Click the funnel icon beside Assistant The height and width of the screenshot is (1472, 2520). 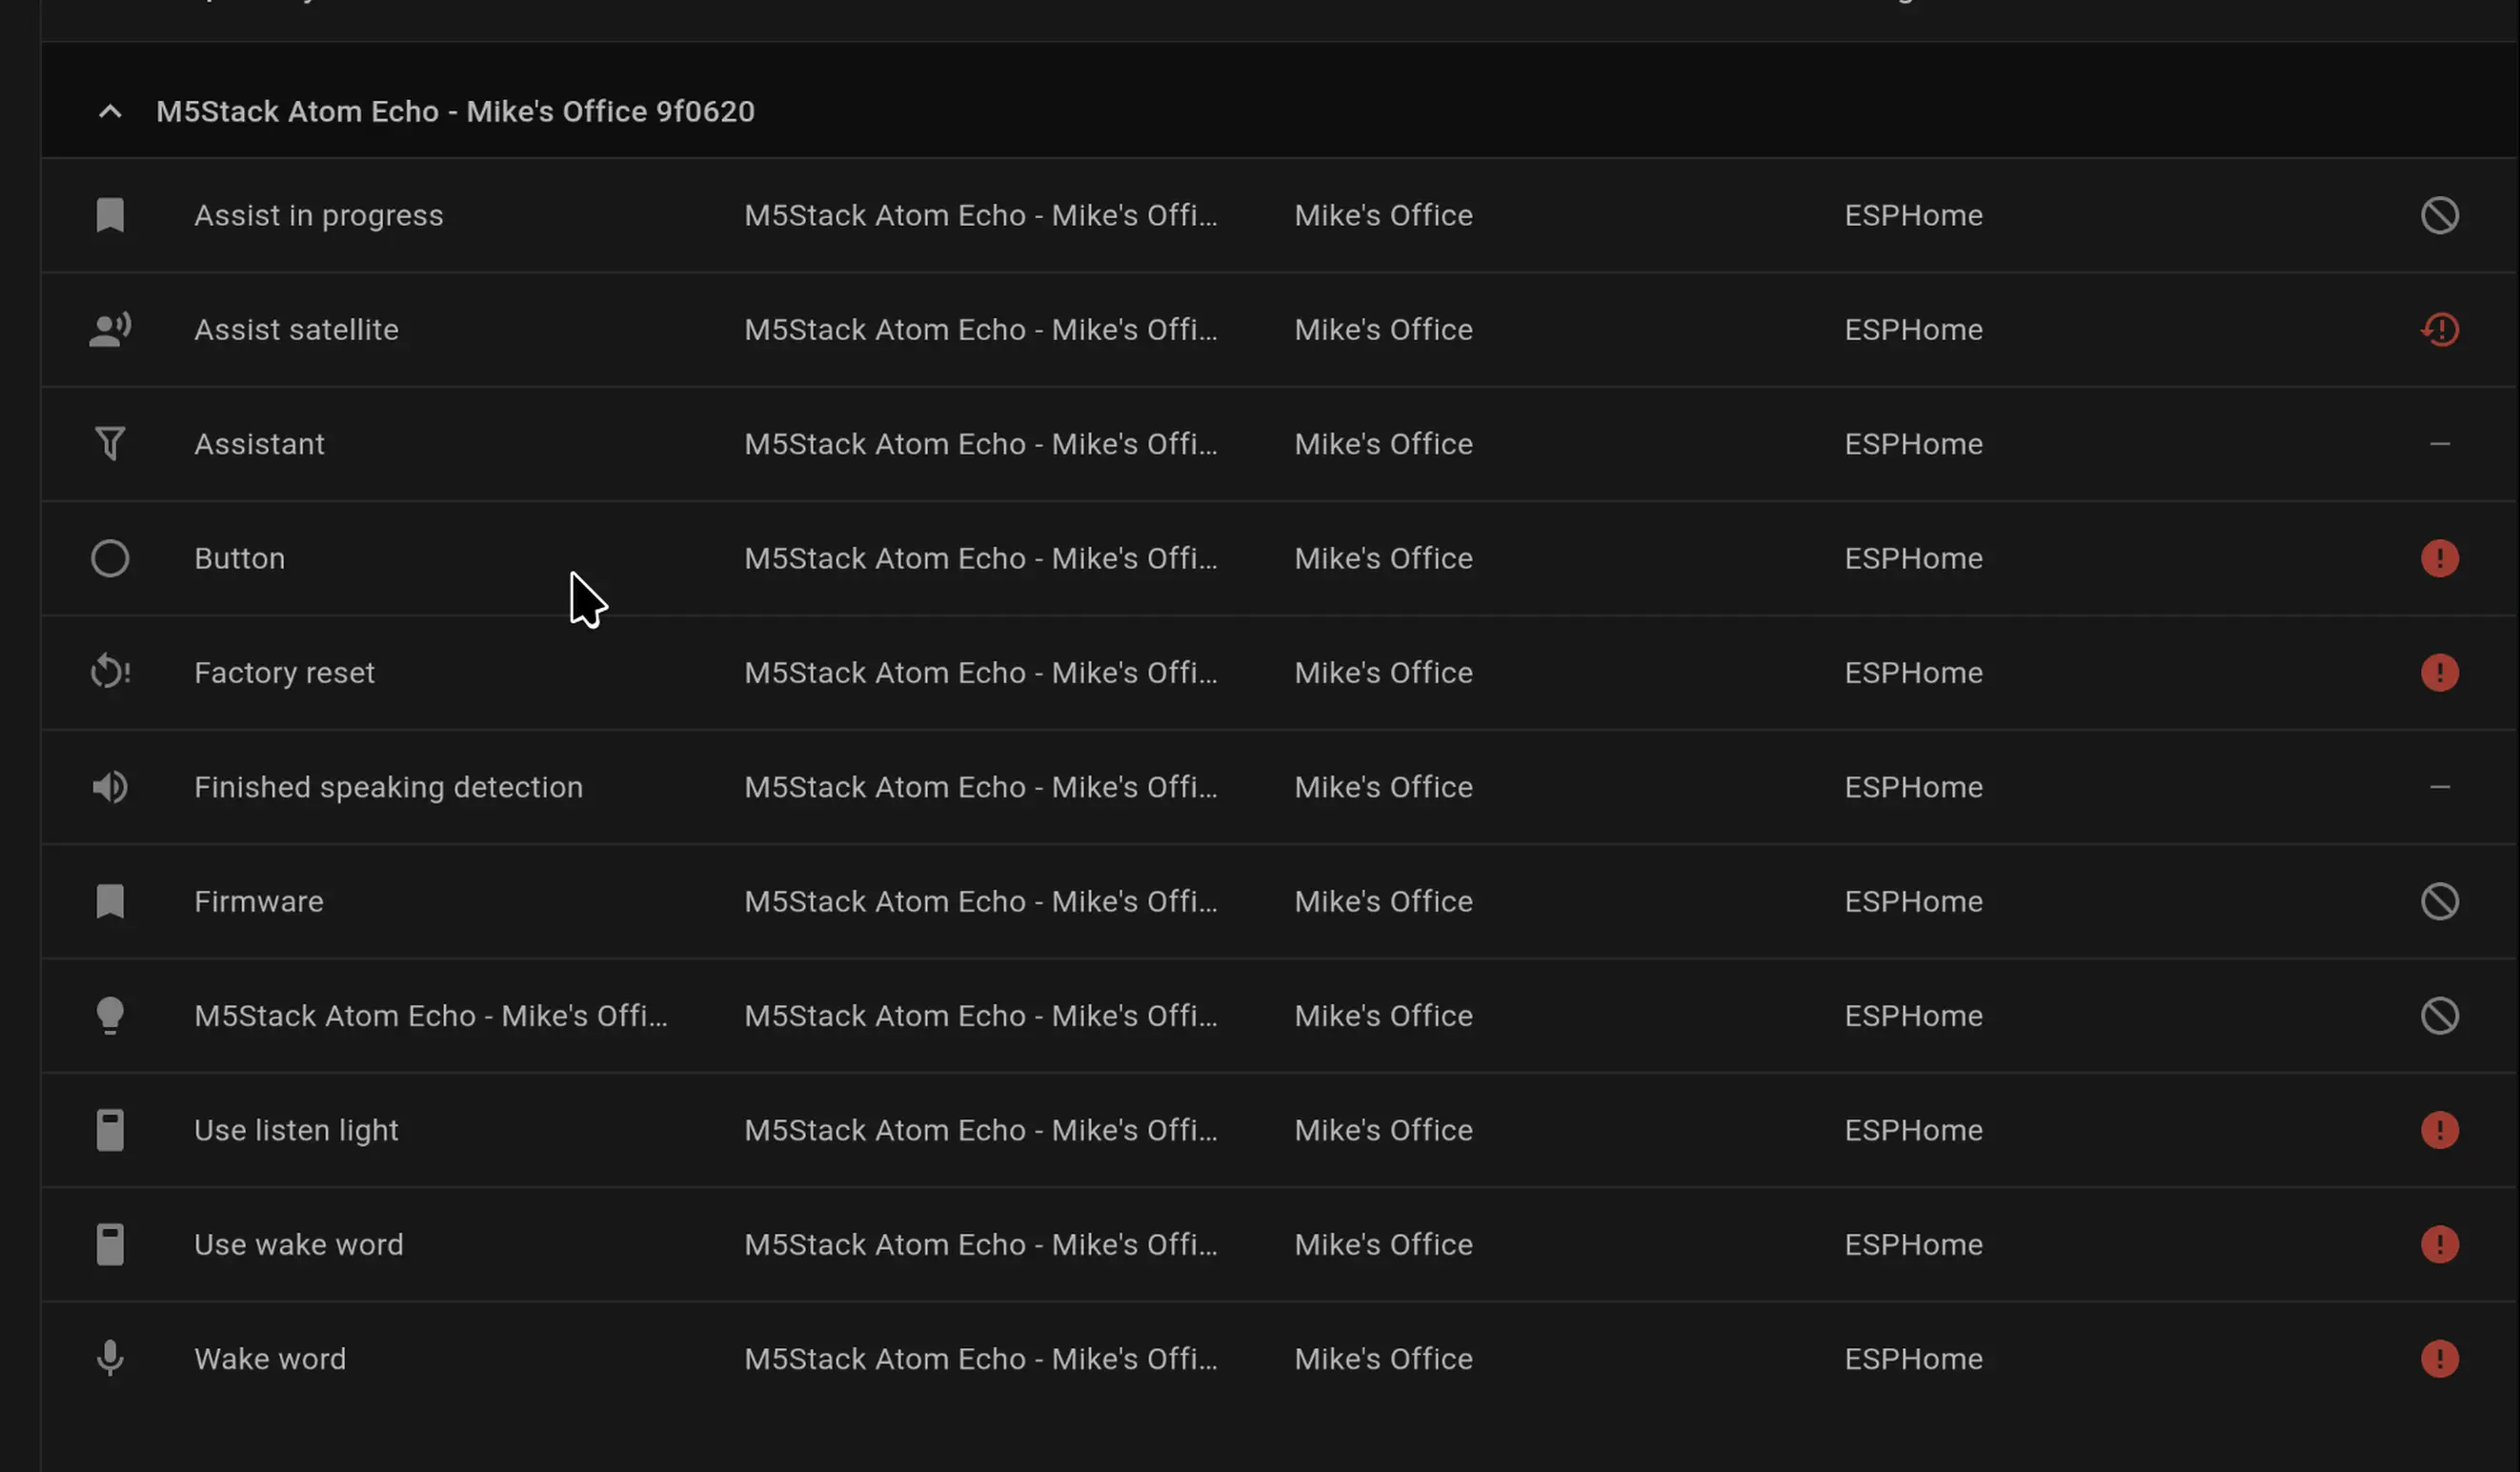click(110, 444)
